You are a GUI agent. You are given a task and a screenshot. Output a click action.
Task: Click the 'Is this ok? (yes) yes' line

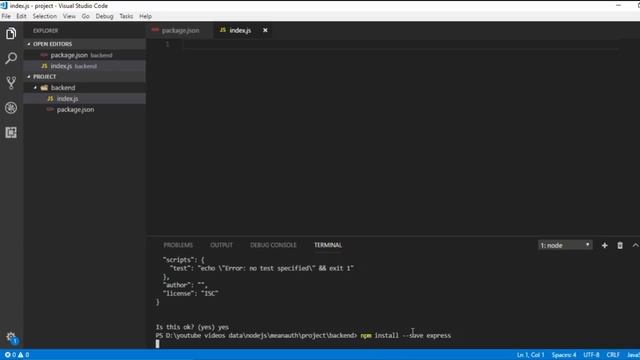pos(192,327)
